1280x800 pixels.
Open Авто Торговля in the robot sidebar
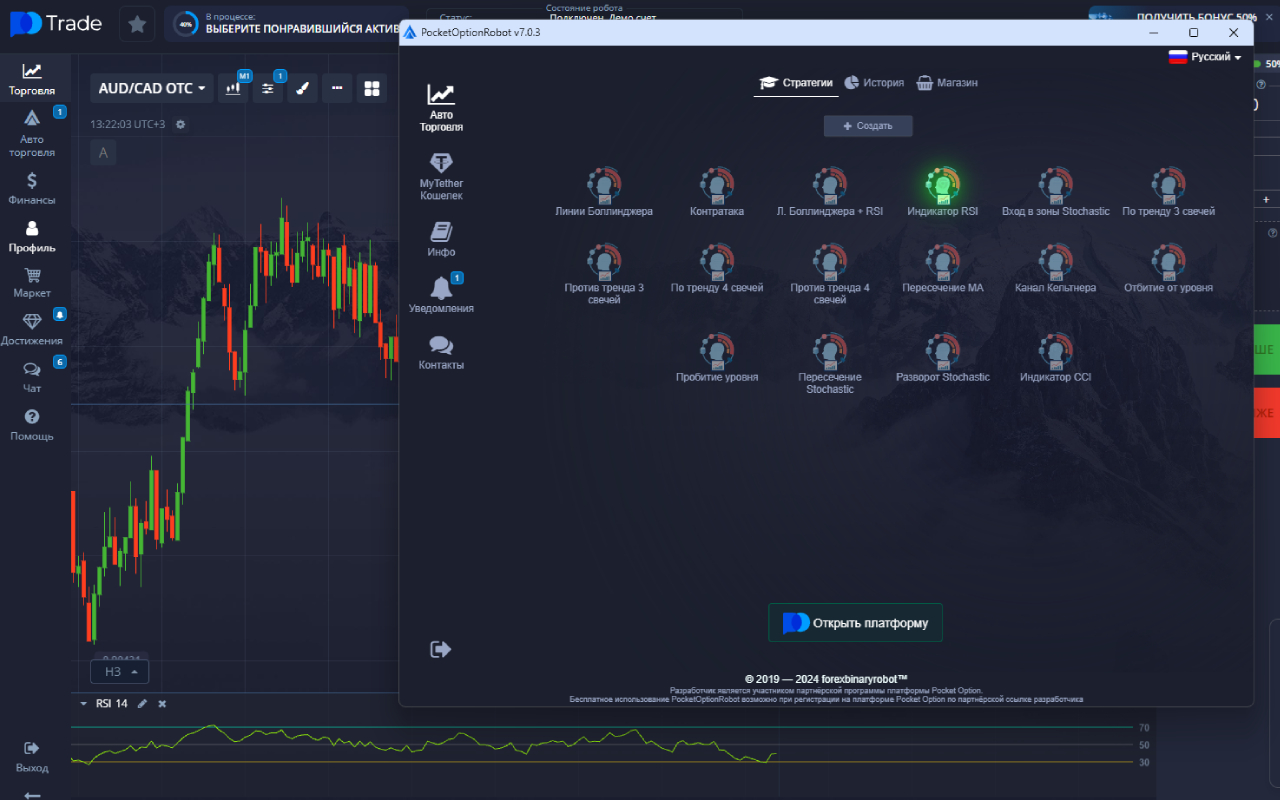[441, 107]
